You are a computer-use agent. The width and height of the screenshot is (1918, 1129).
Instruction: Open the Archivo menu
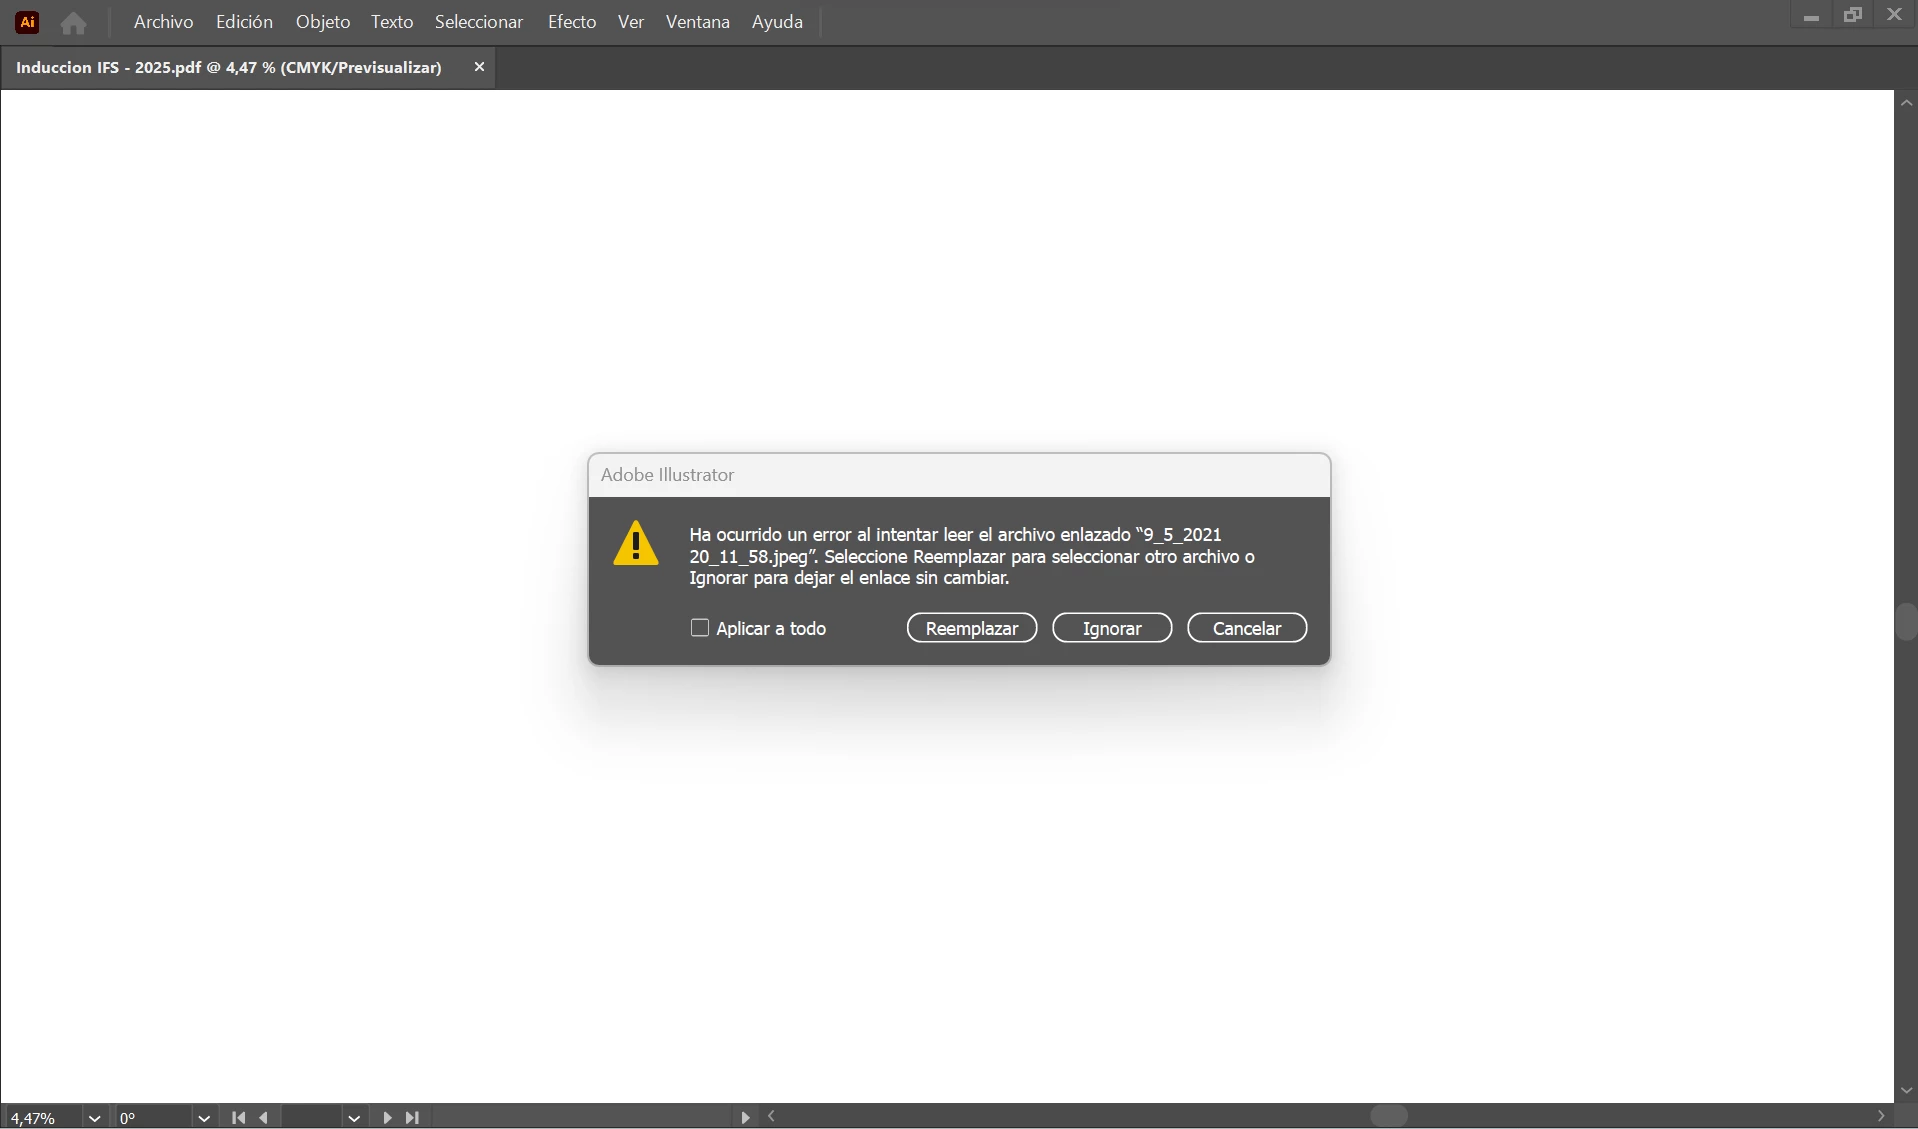(163, 21)
